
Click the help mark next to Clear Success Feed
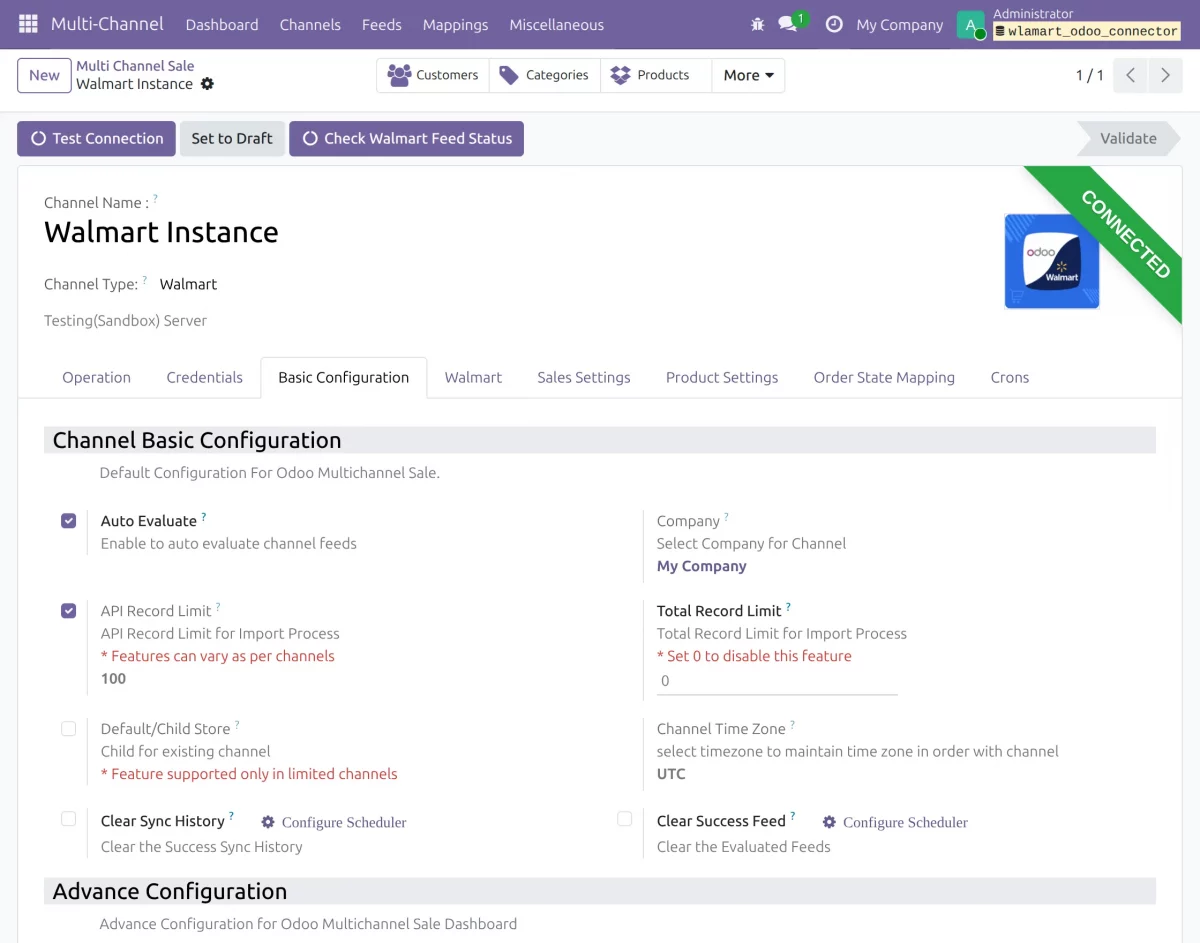[x=793, y=816]
